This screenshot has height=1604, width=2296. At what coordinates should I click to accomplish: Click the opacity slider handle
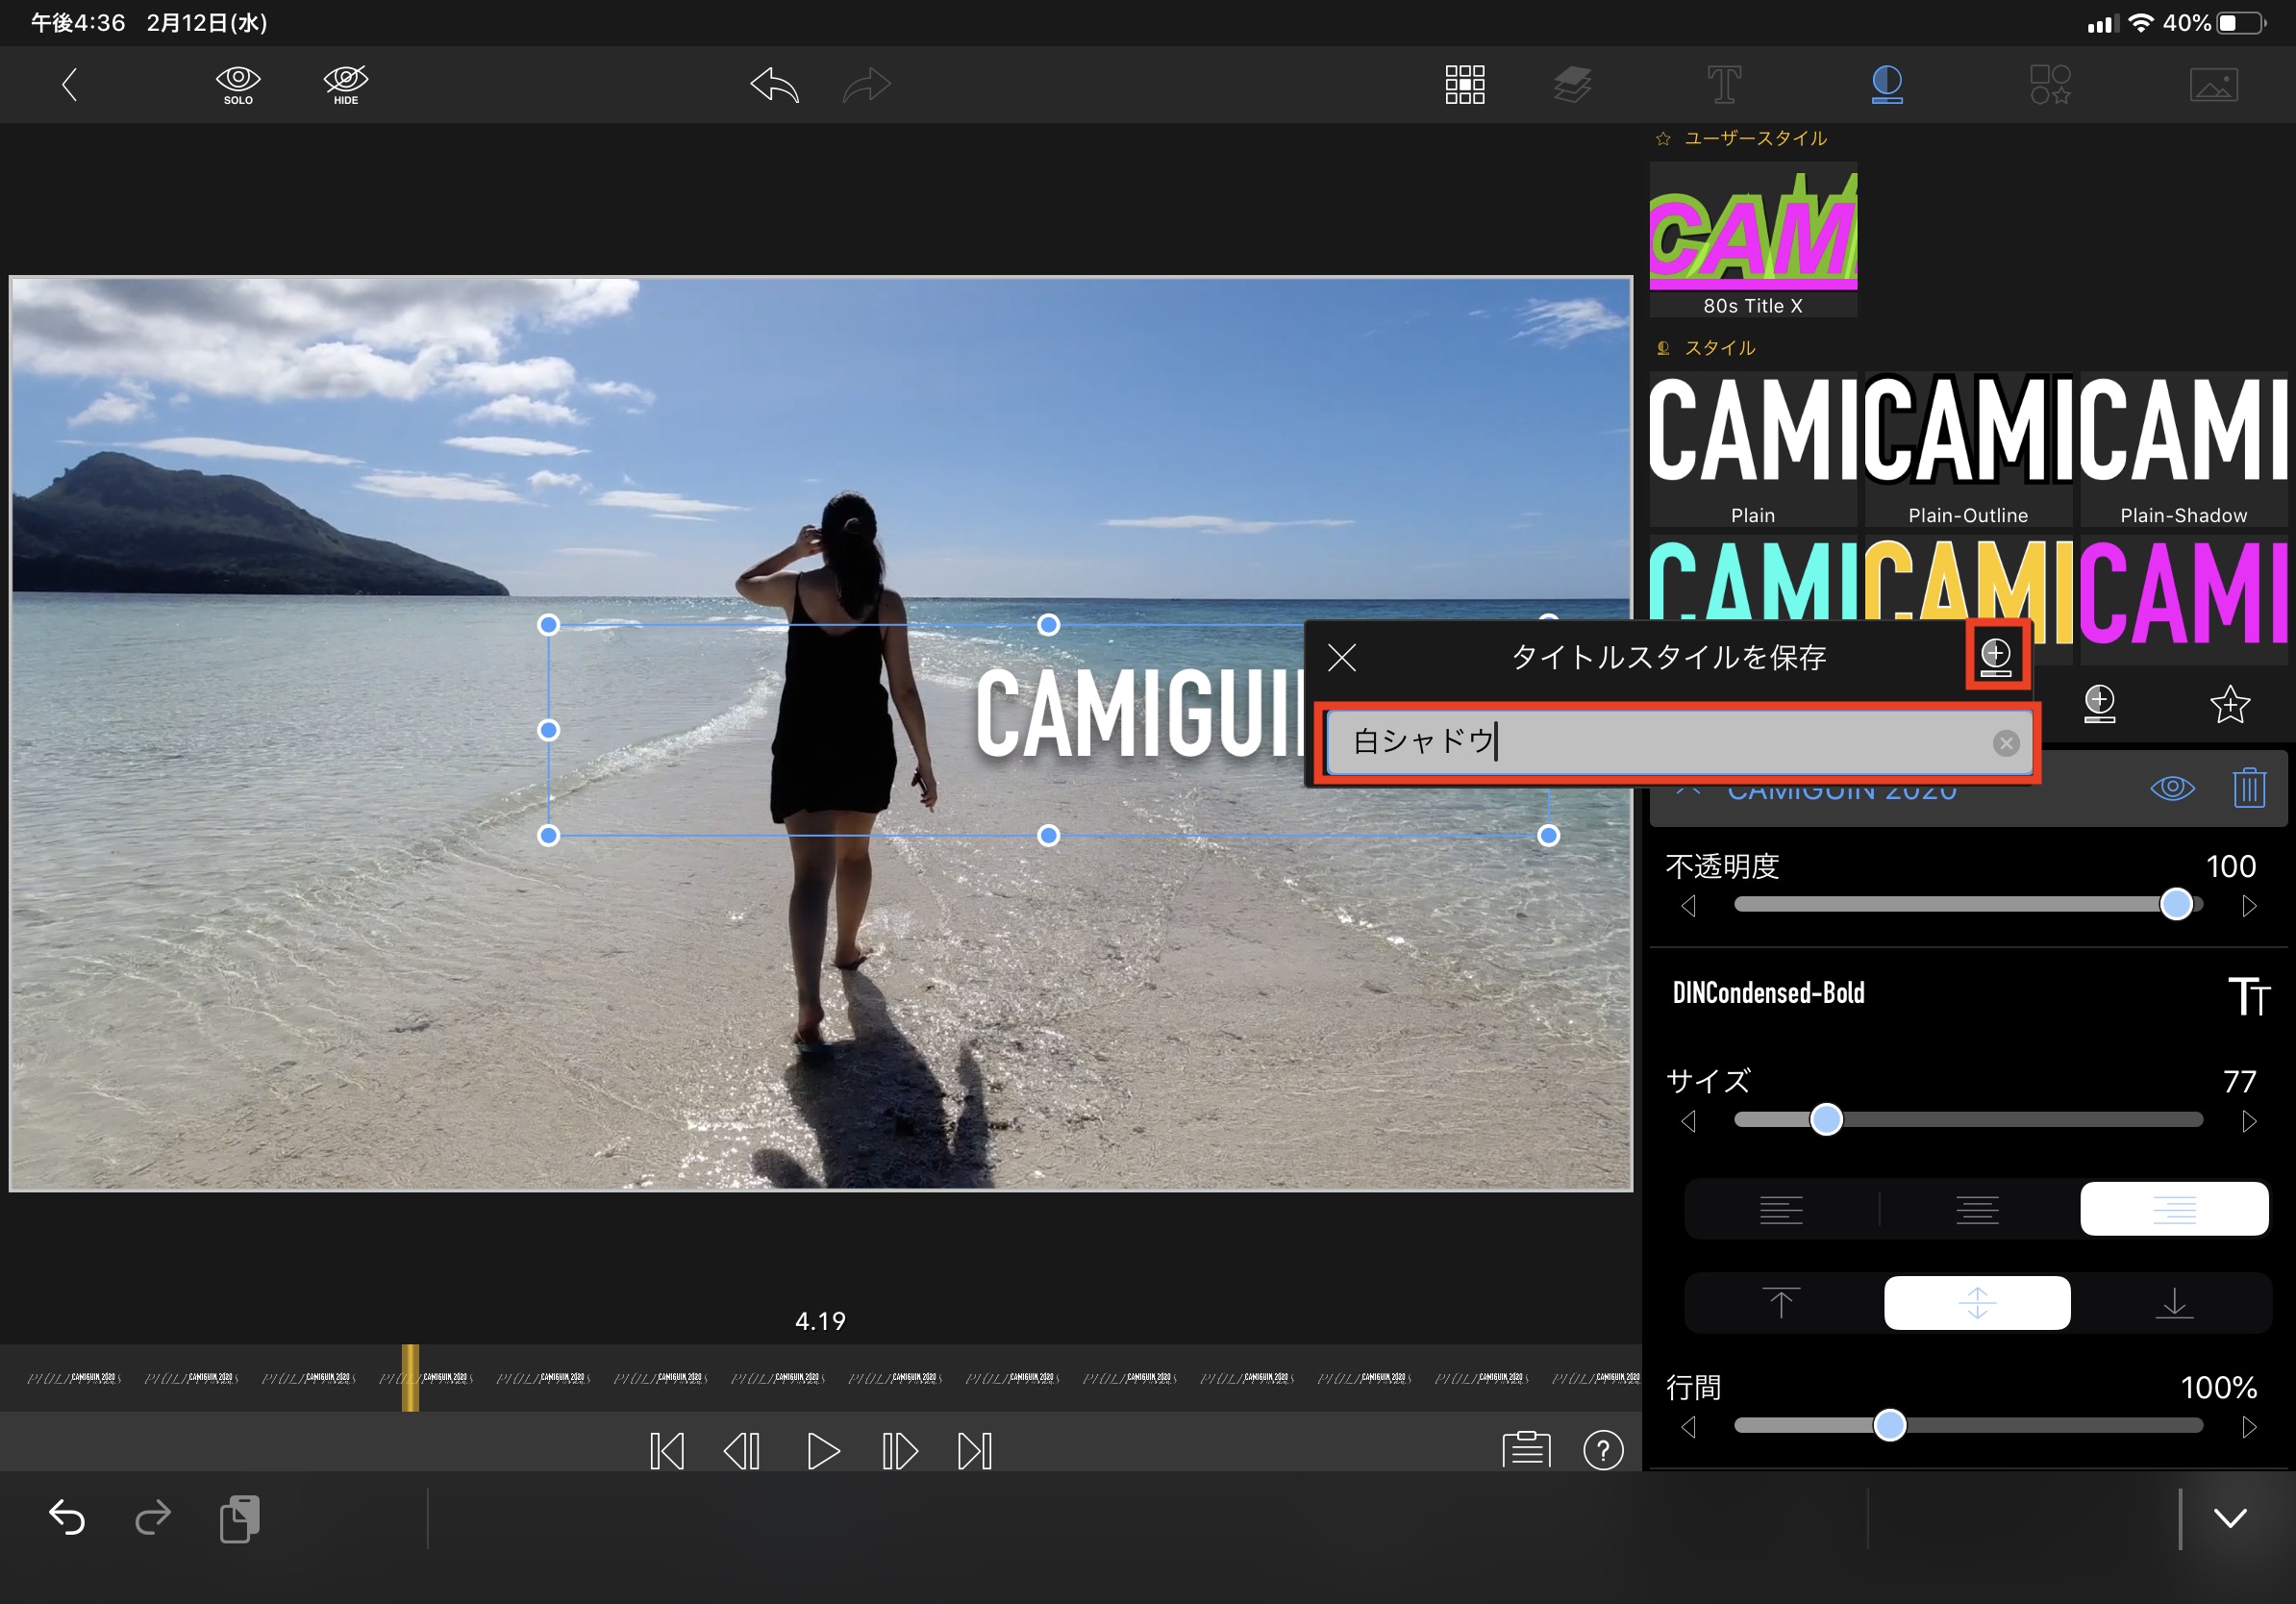[x=2176, y=904]
